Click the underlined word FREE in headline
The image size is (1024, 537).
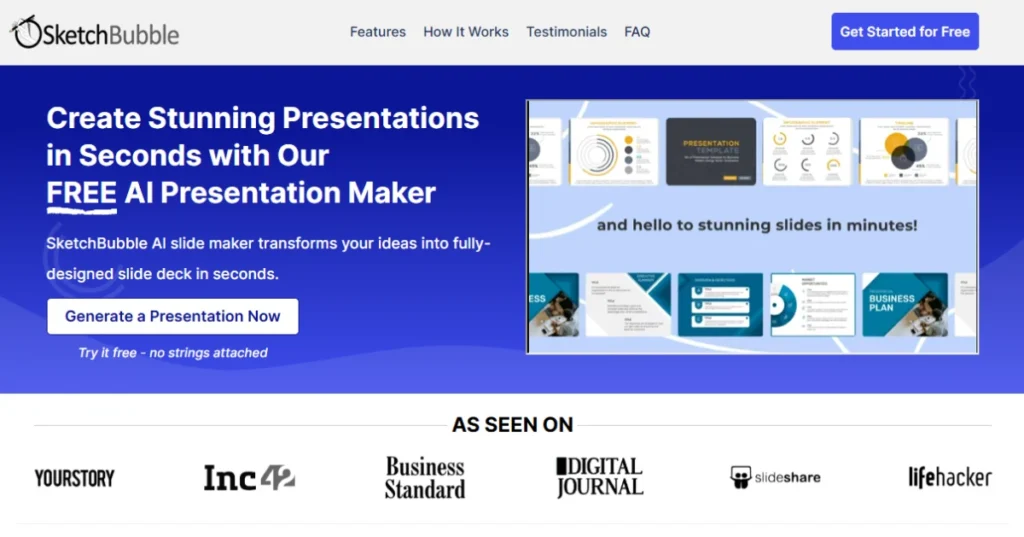coord(82,193)
